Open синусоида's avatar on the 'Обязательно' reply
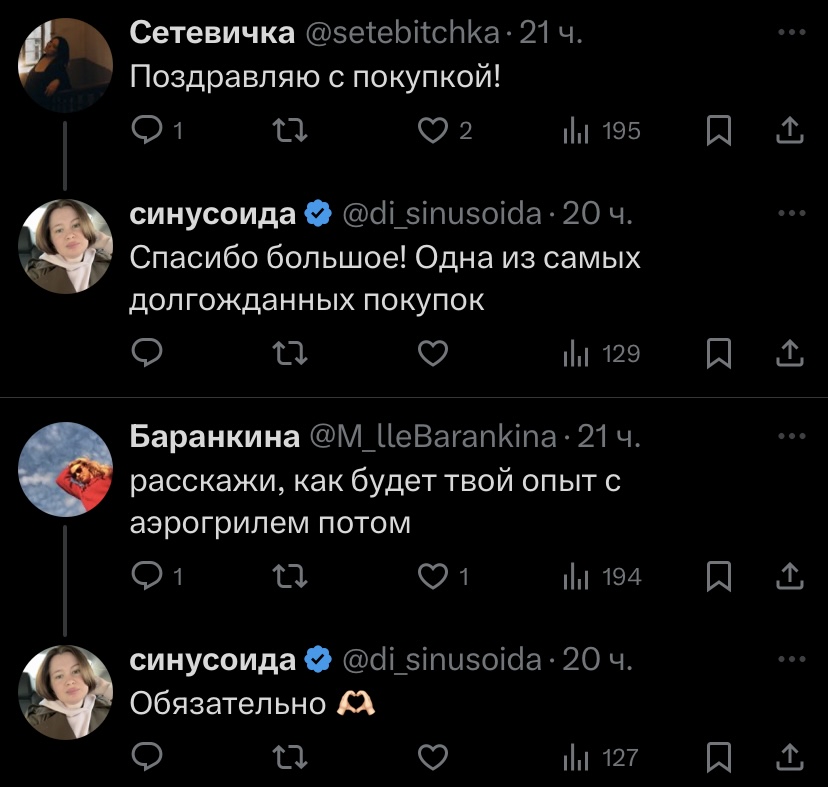The image size is (828, 787). point(66,692)
